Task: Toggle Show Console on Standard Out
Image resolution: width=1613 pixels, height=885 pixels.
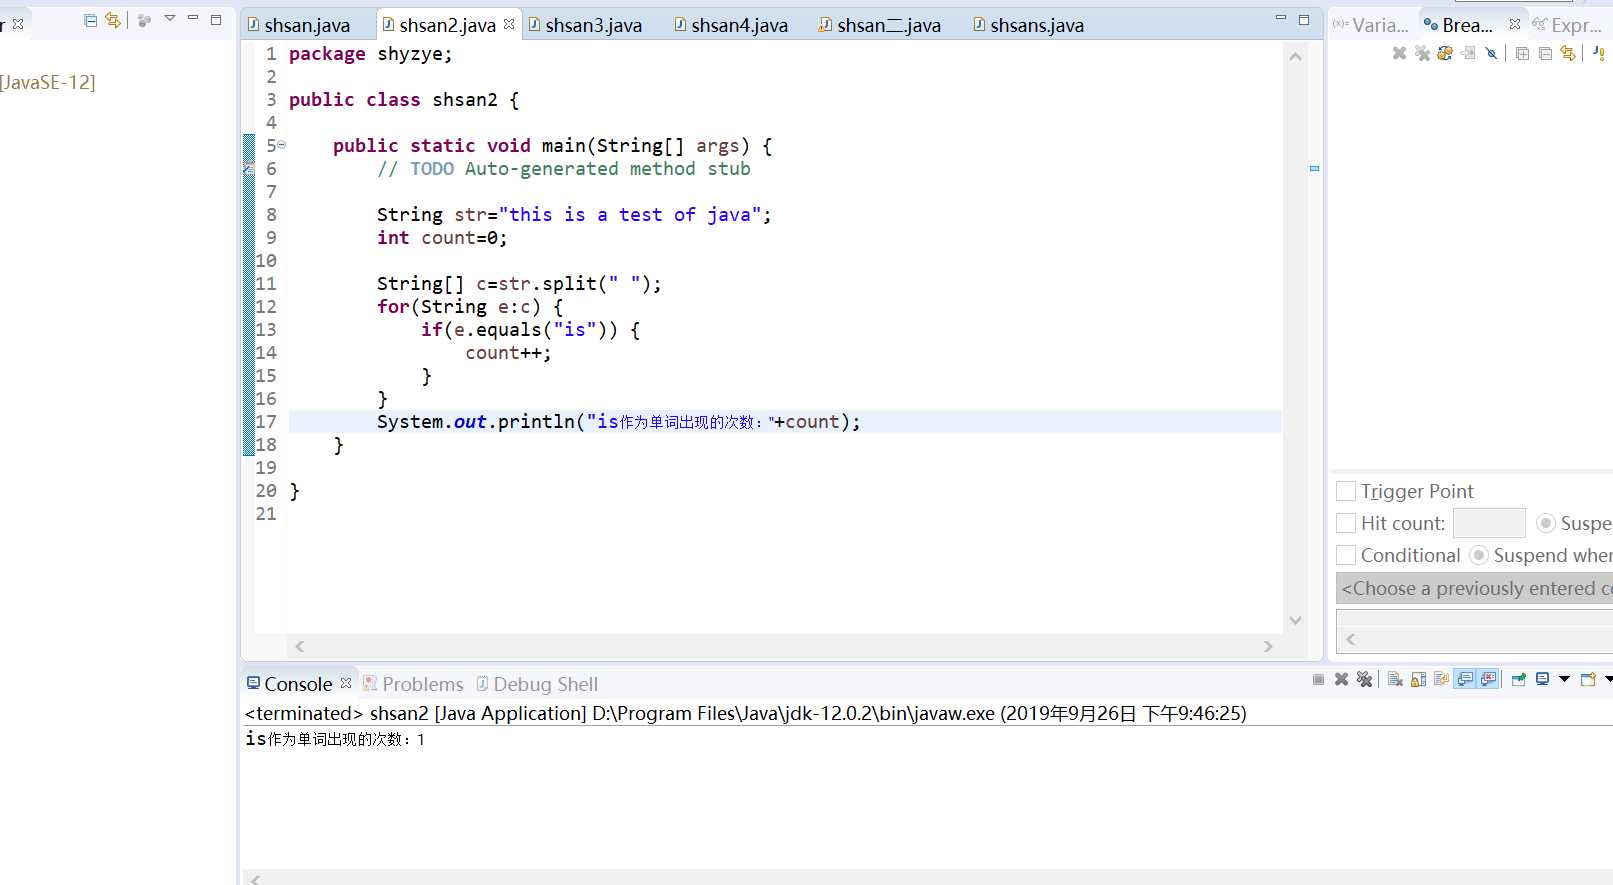Action: click(x=1465, y=679)
